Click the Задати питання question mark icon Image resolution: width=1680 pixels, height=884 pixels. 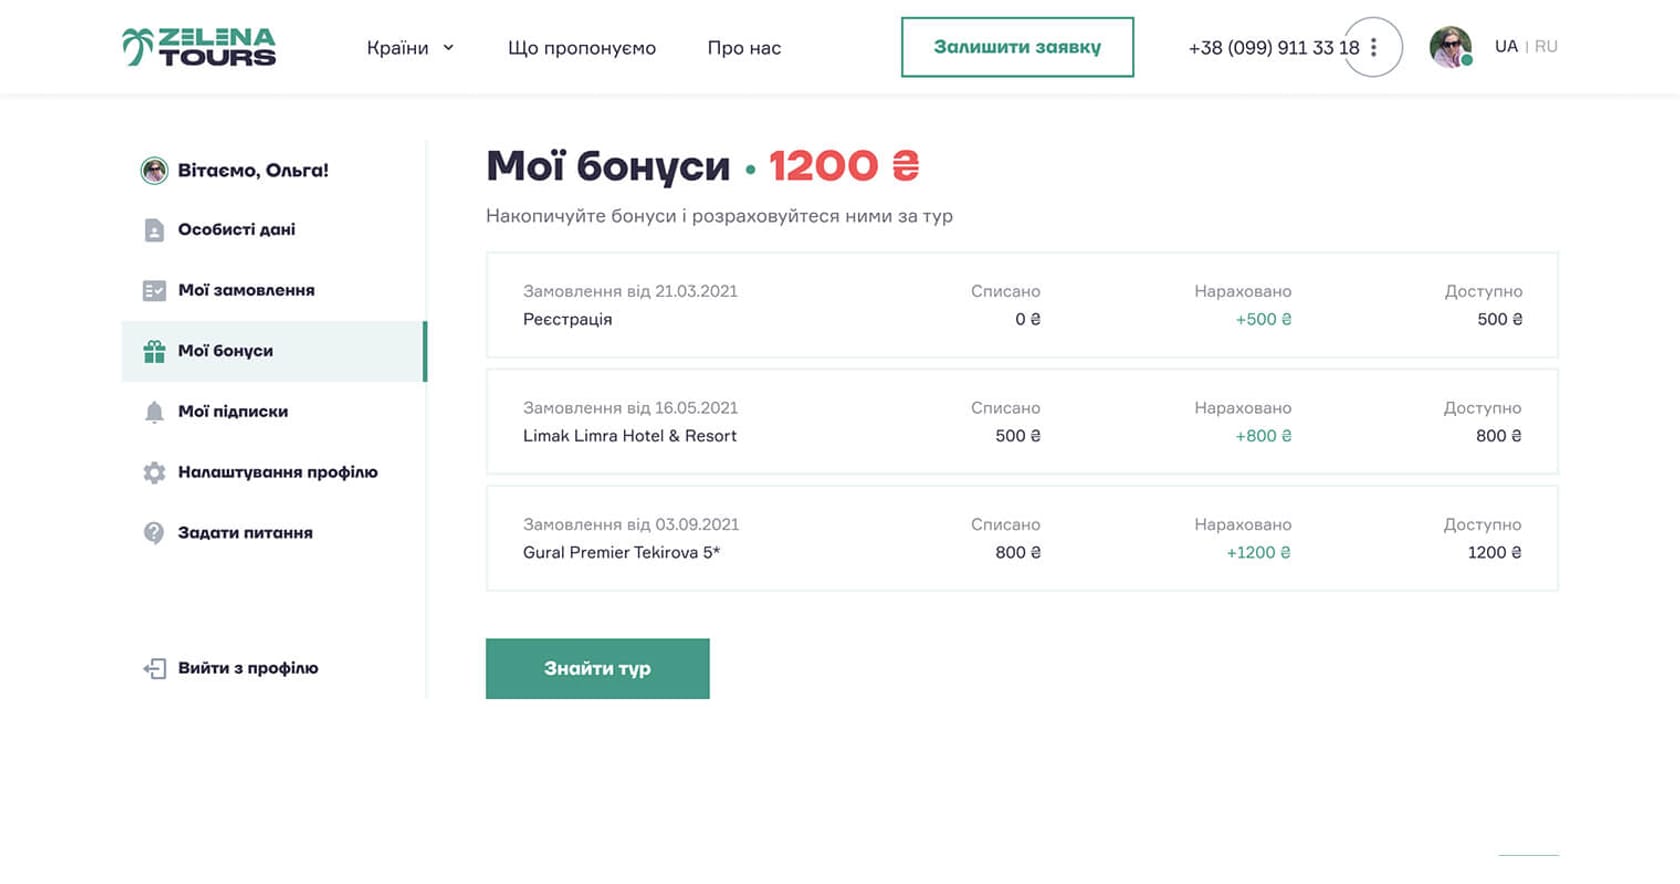154,533
